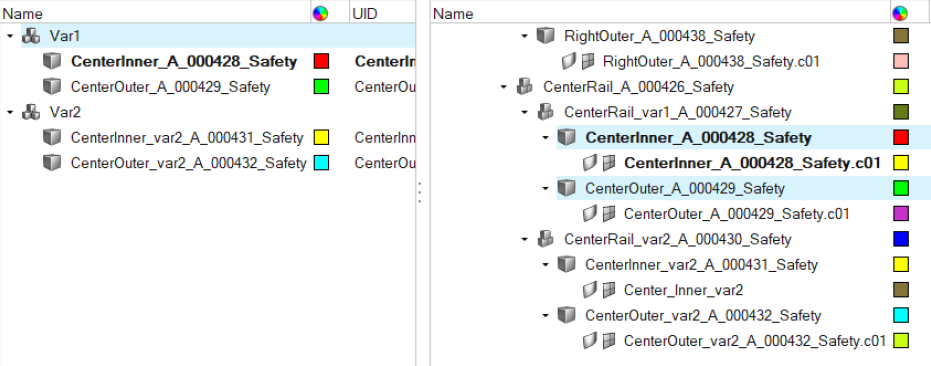Collapse the Var2 group
931x366 pixels.
pyautogui.click(x=10, y=112)
